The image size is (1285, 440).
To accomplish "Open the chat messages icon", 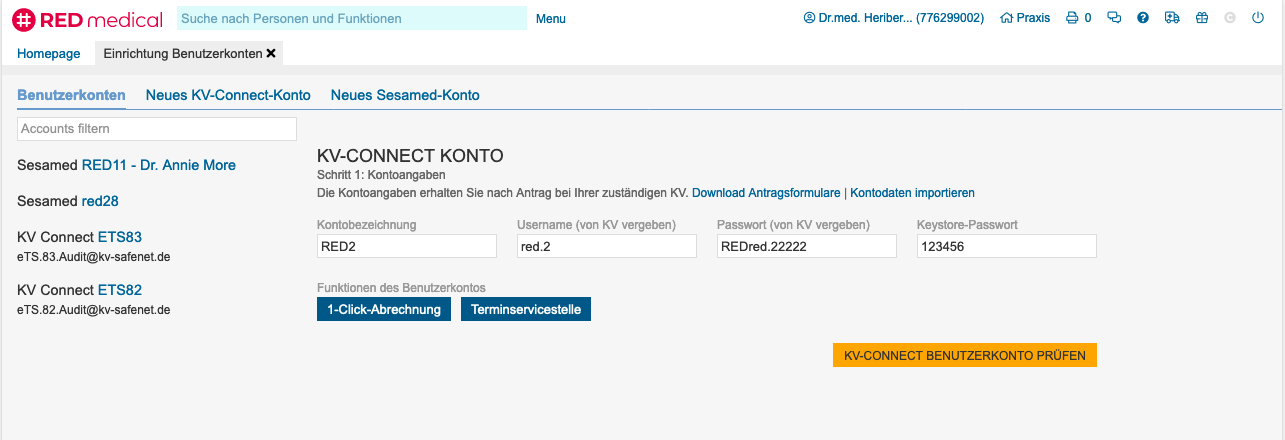I will 1114,18.
